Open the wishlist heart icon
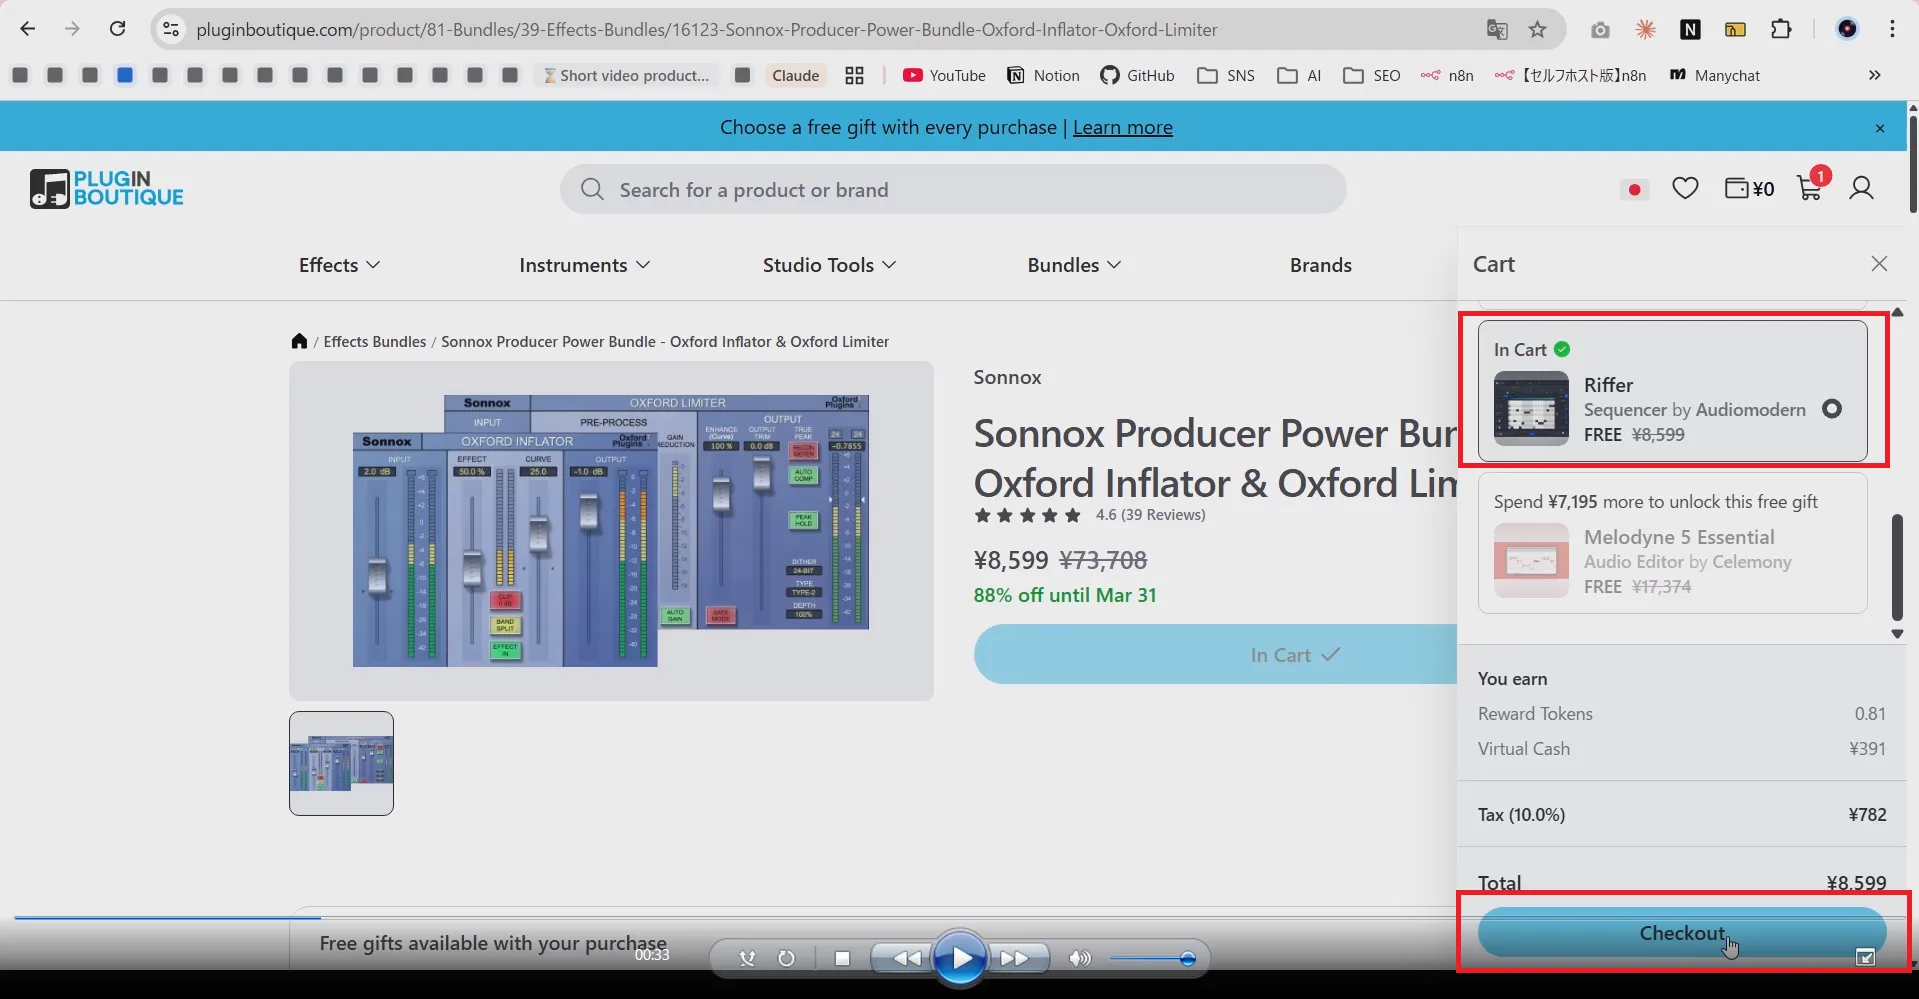Screen dimensions: 1919x999 [1685, 188]
